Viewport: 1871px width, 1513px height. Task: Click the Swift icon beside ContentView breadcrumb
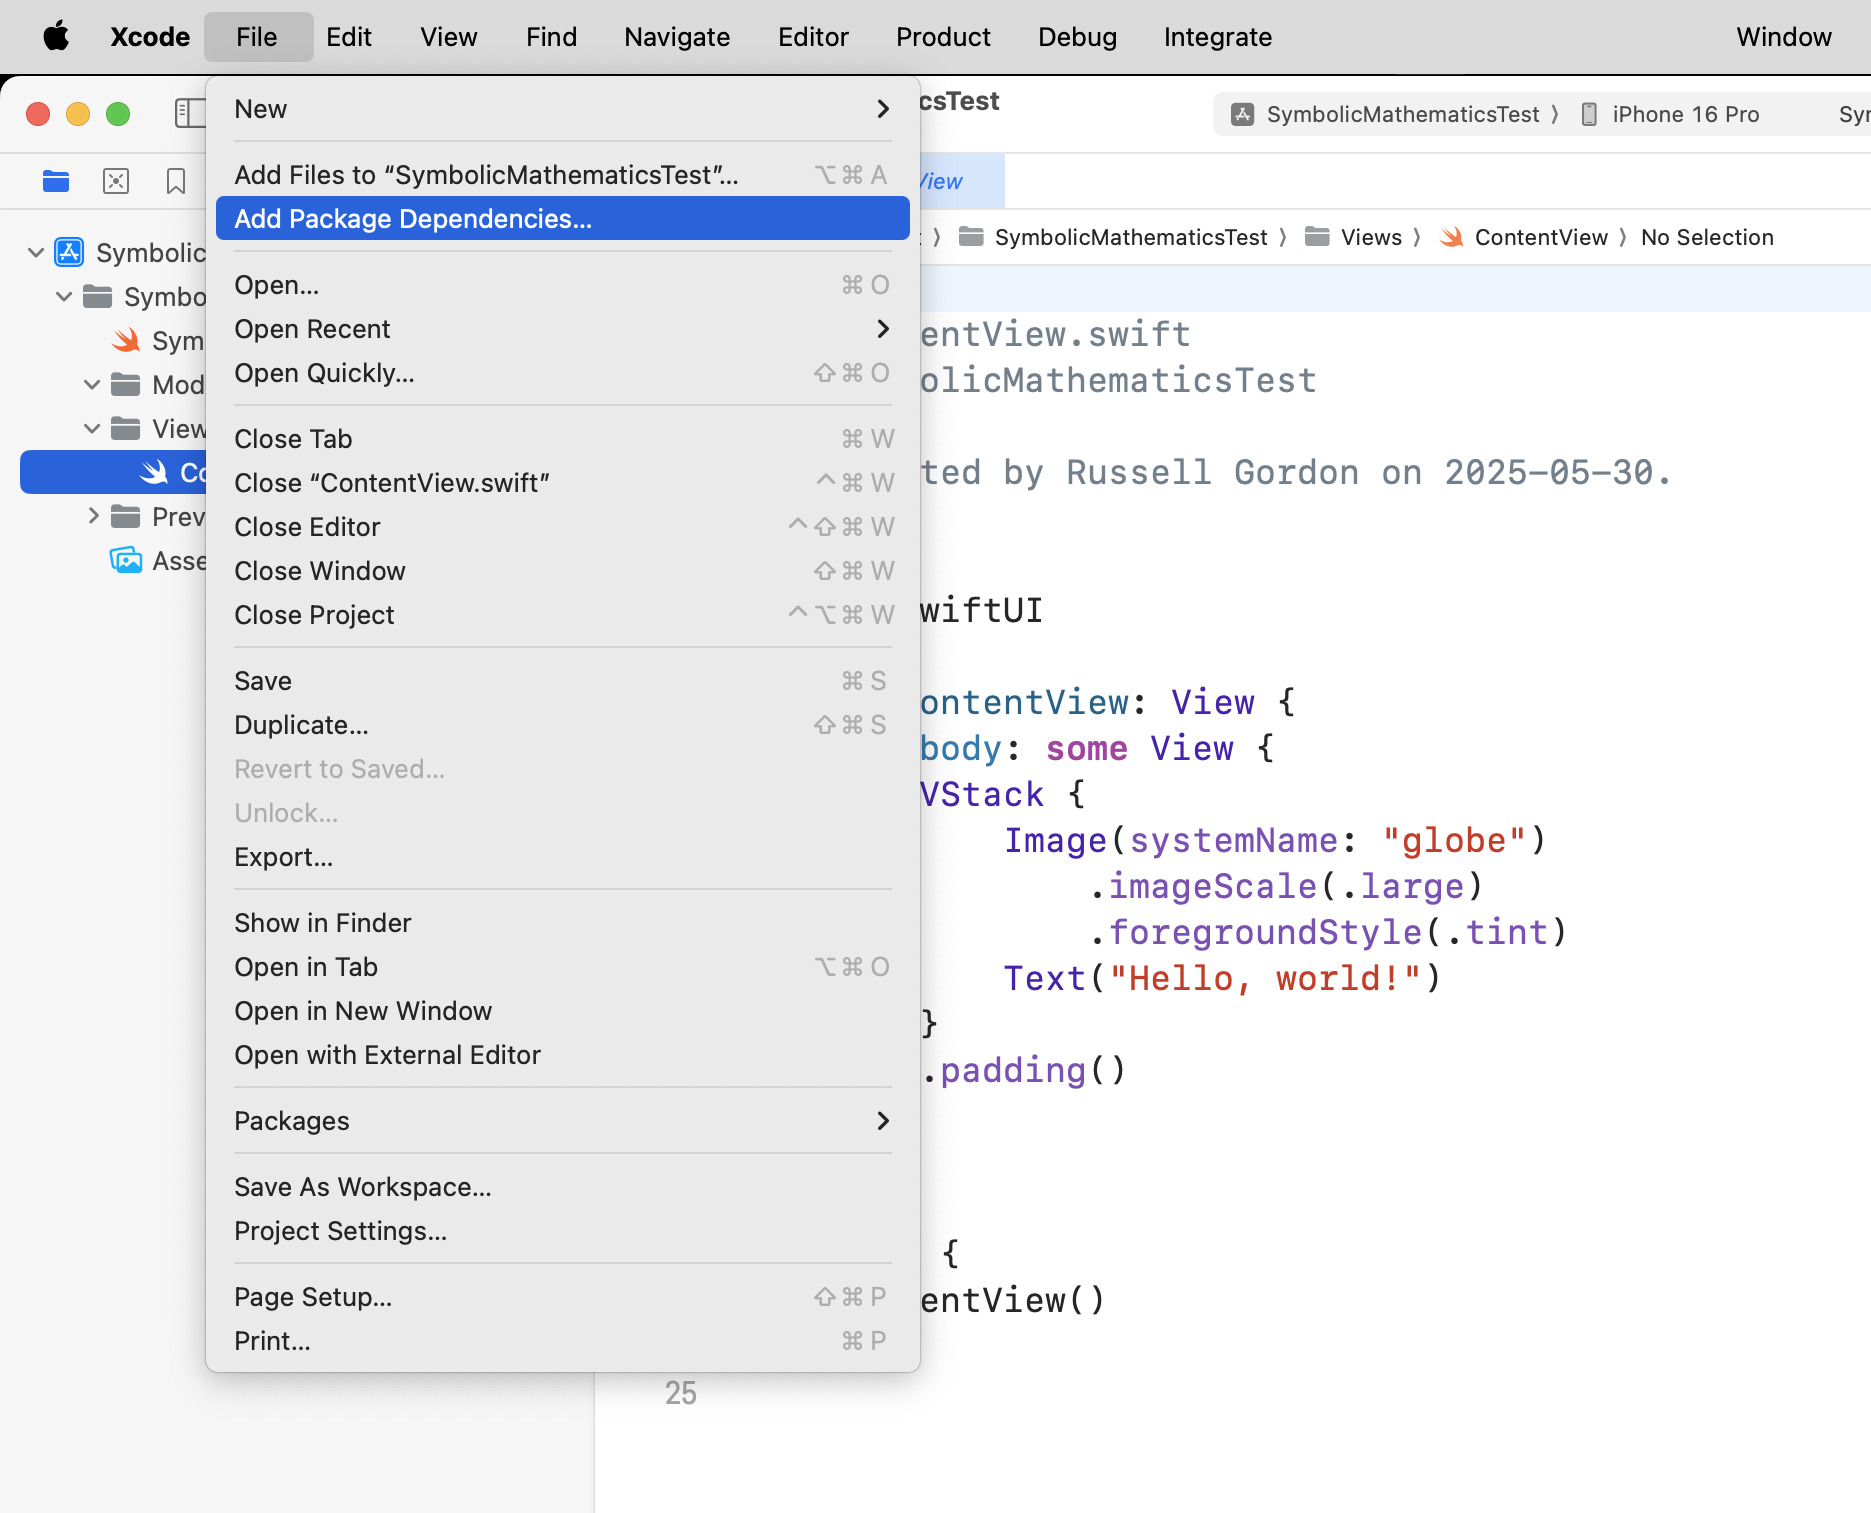tap(1451, 237)
